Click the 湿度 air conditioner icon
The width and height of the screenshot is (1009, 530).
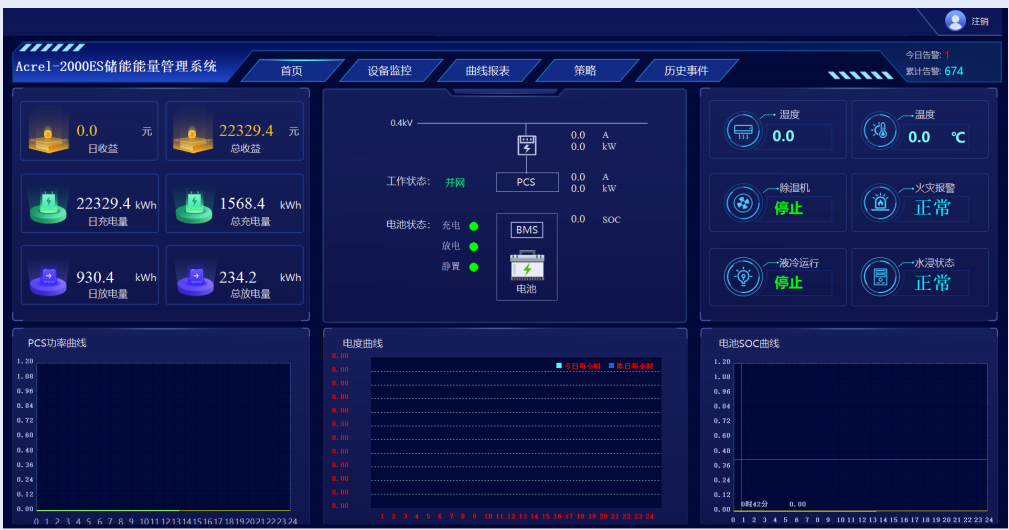pyautogui.click(x=743, y=129)
